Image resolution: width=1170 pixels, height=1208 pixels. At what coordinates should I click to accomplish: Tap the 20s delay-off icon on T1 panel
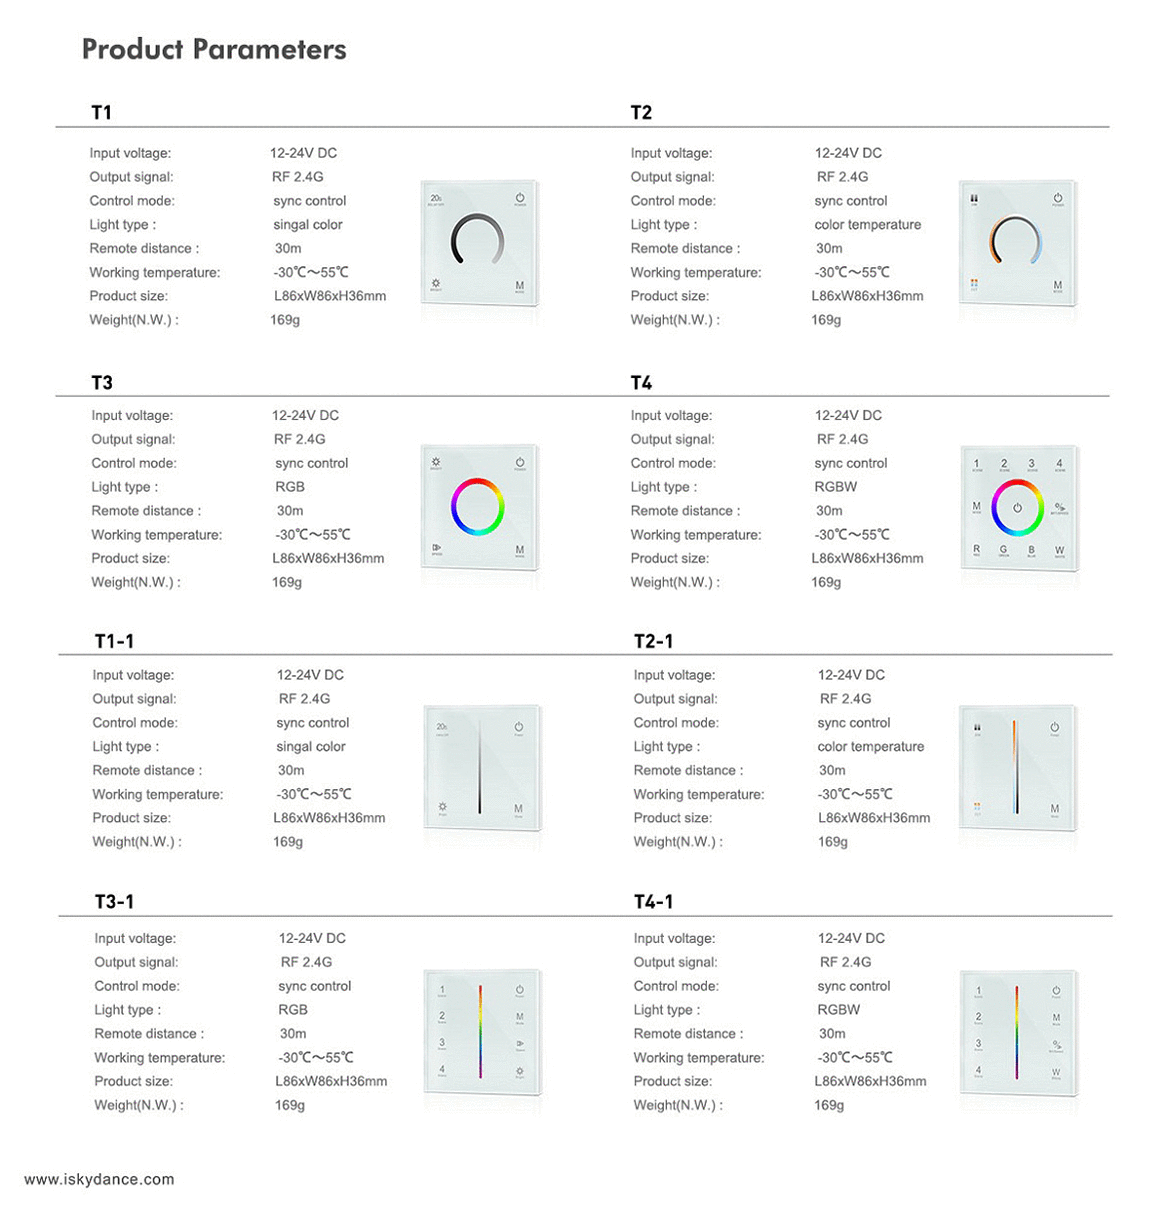(436, 199)
